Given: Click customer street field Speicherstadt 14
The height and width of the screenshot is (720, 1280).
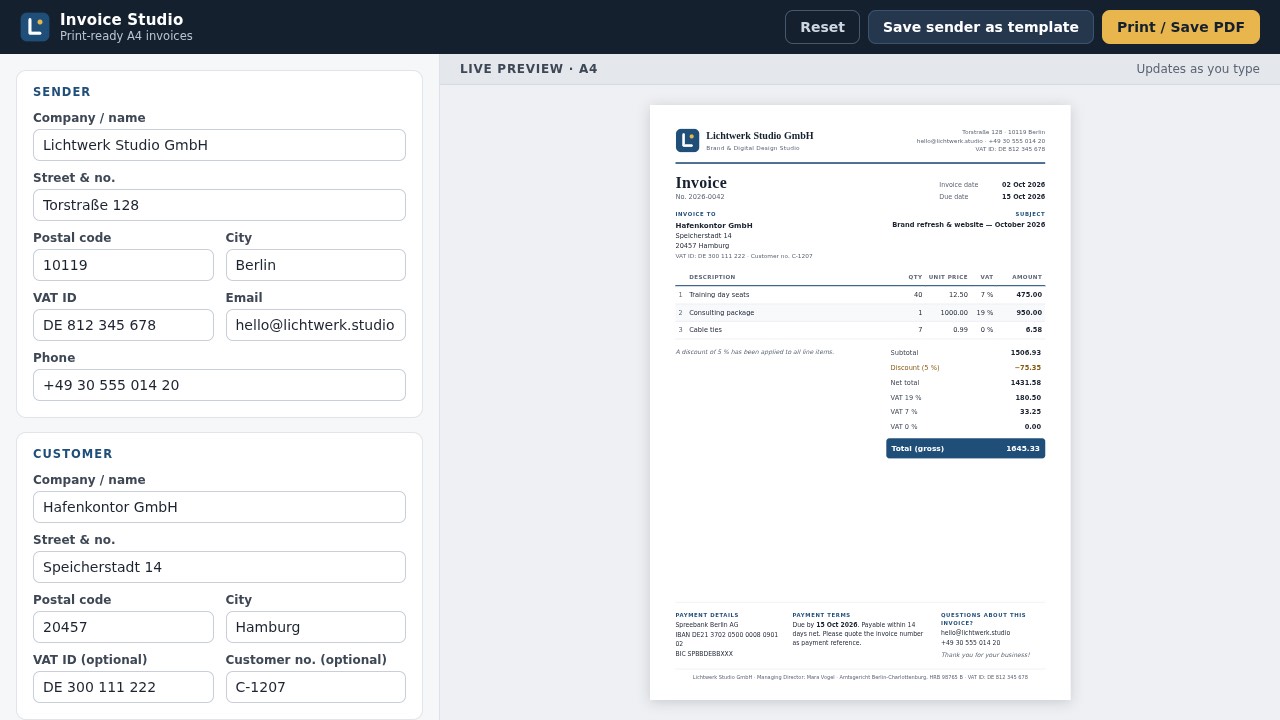Looking at the screenshot, I should (219, 567).
